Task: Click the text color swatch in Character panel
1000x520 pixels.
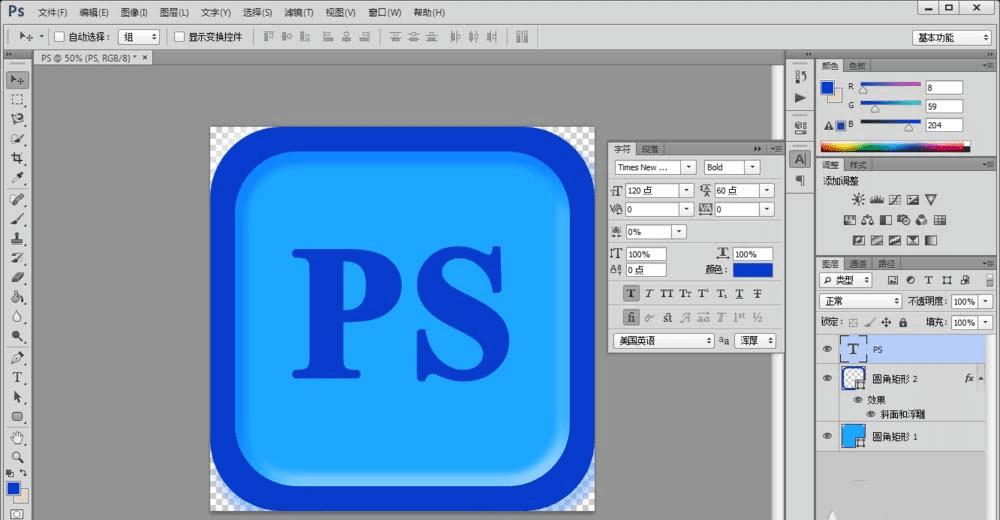Action: click(x=753, y=270)
